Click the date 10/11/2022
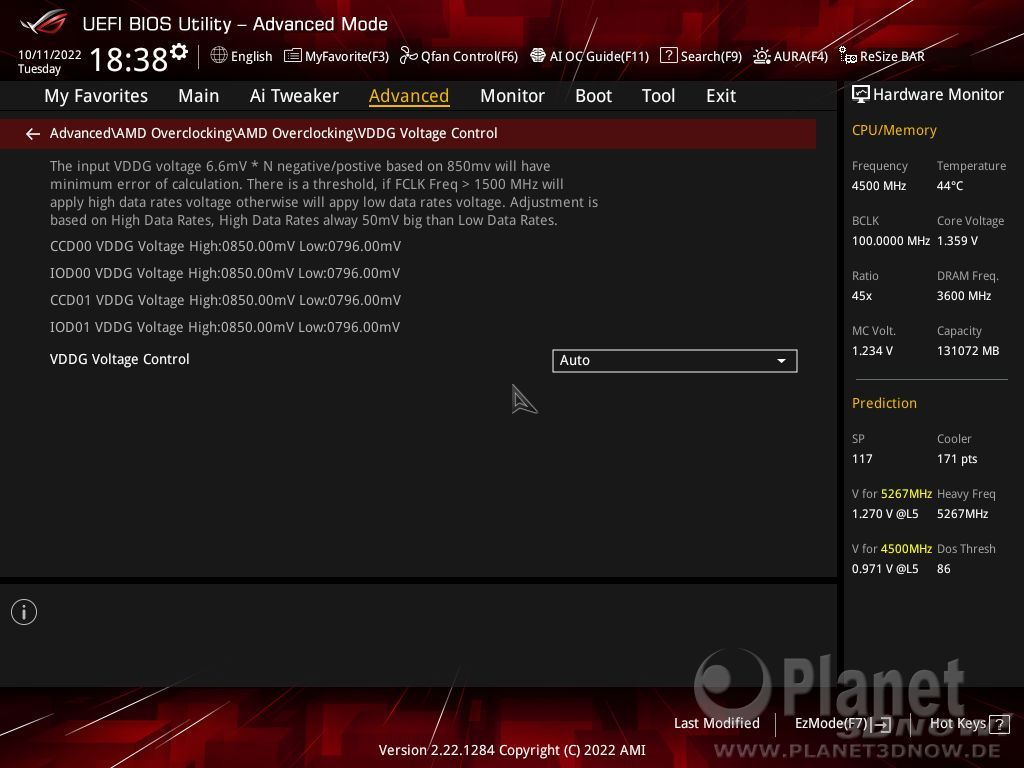 coord(50,55)
